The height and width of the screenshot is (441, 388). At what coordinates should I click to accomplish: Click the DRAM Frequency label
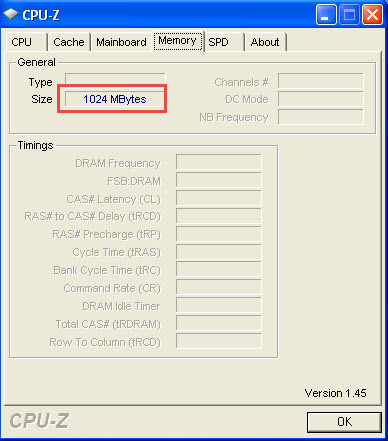pyautogui.click(x=118, y=163)
